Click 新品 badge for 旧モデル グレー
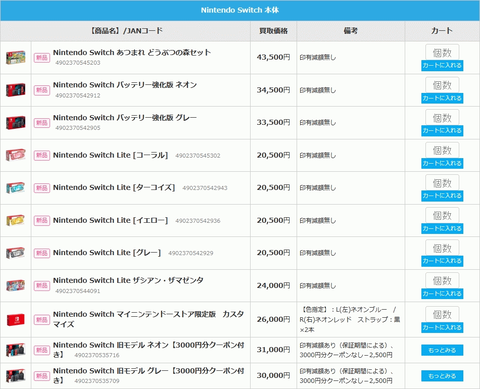The image size is (480, 389). coord(42,376)
